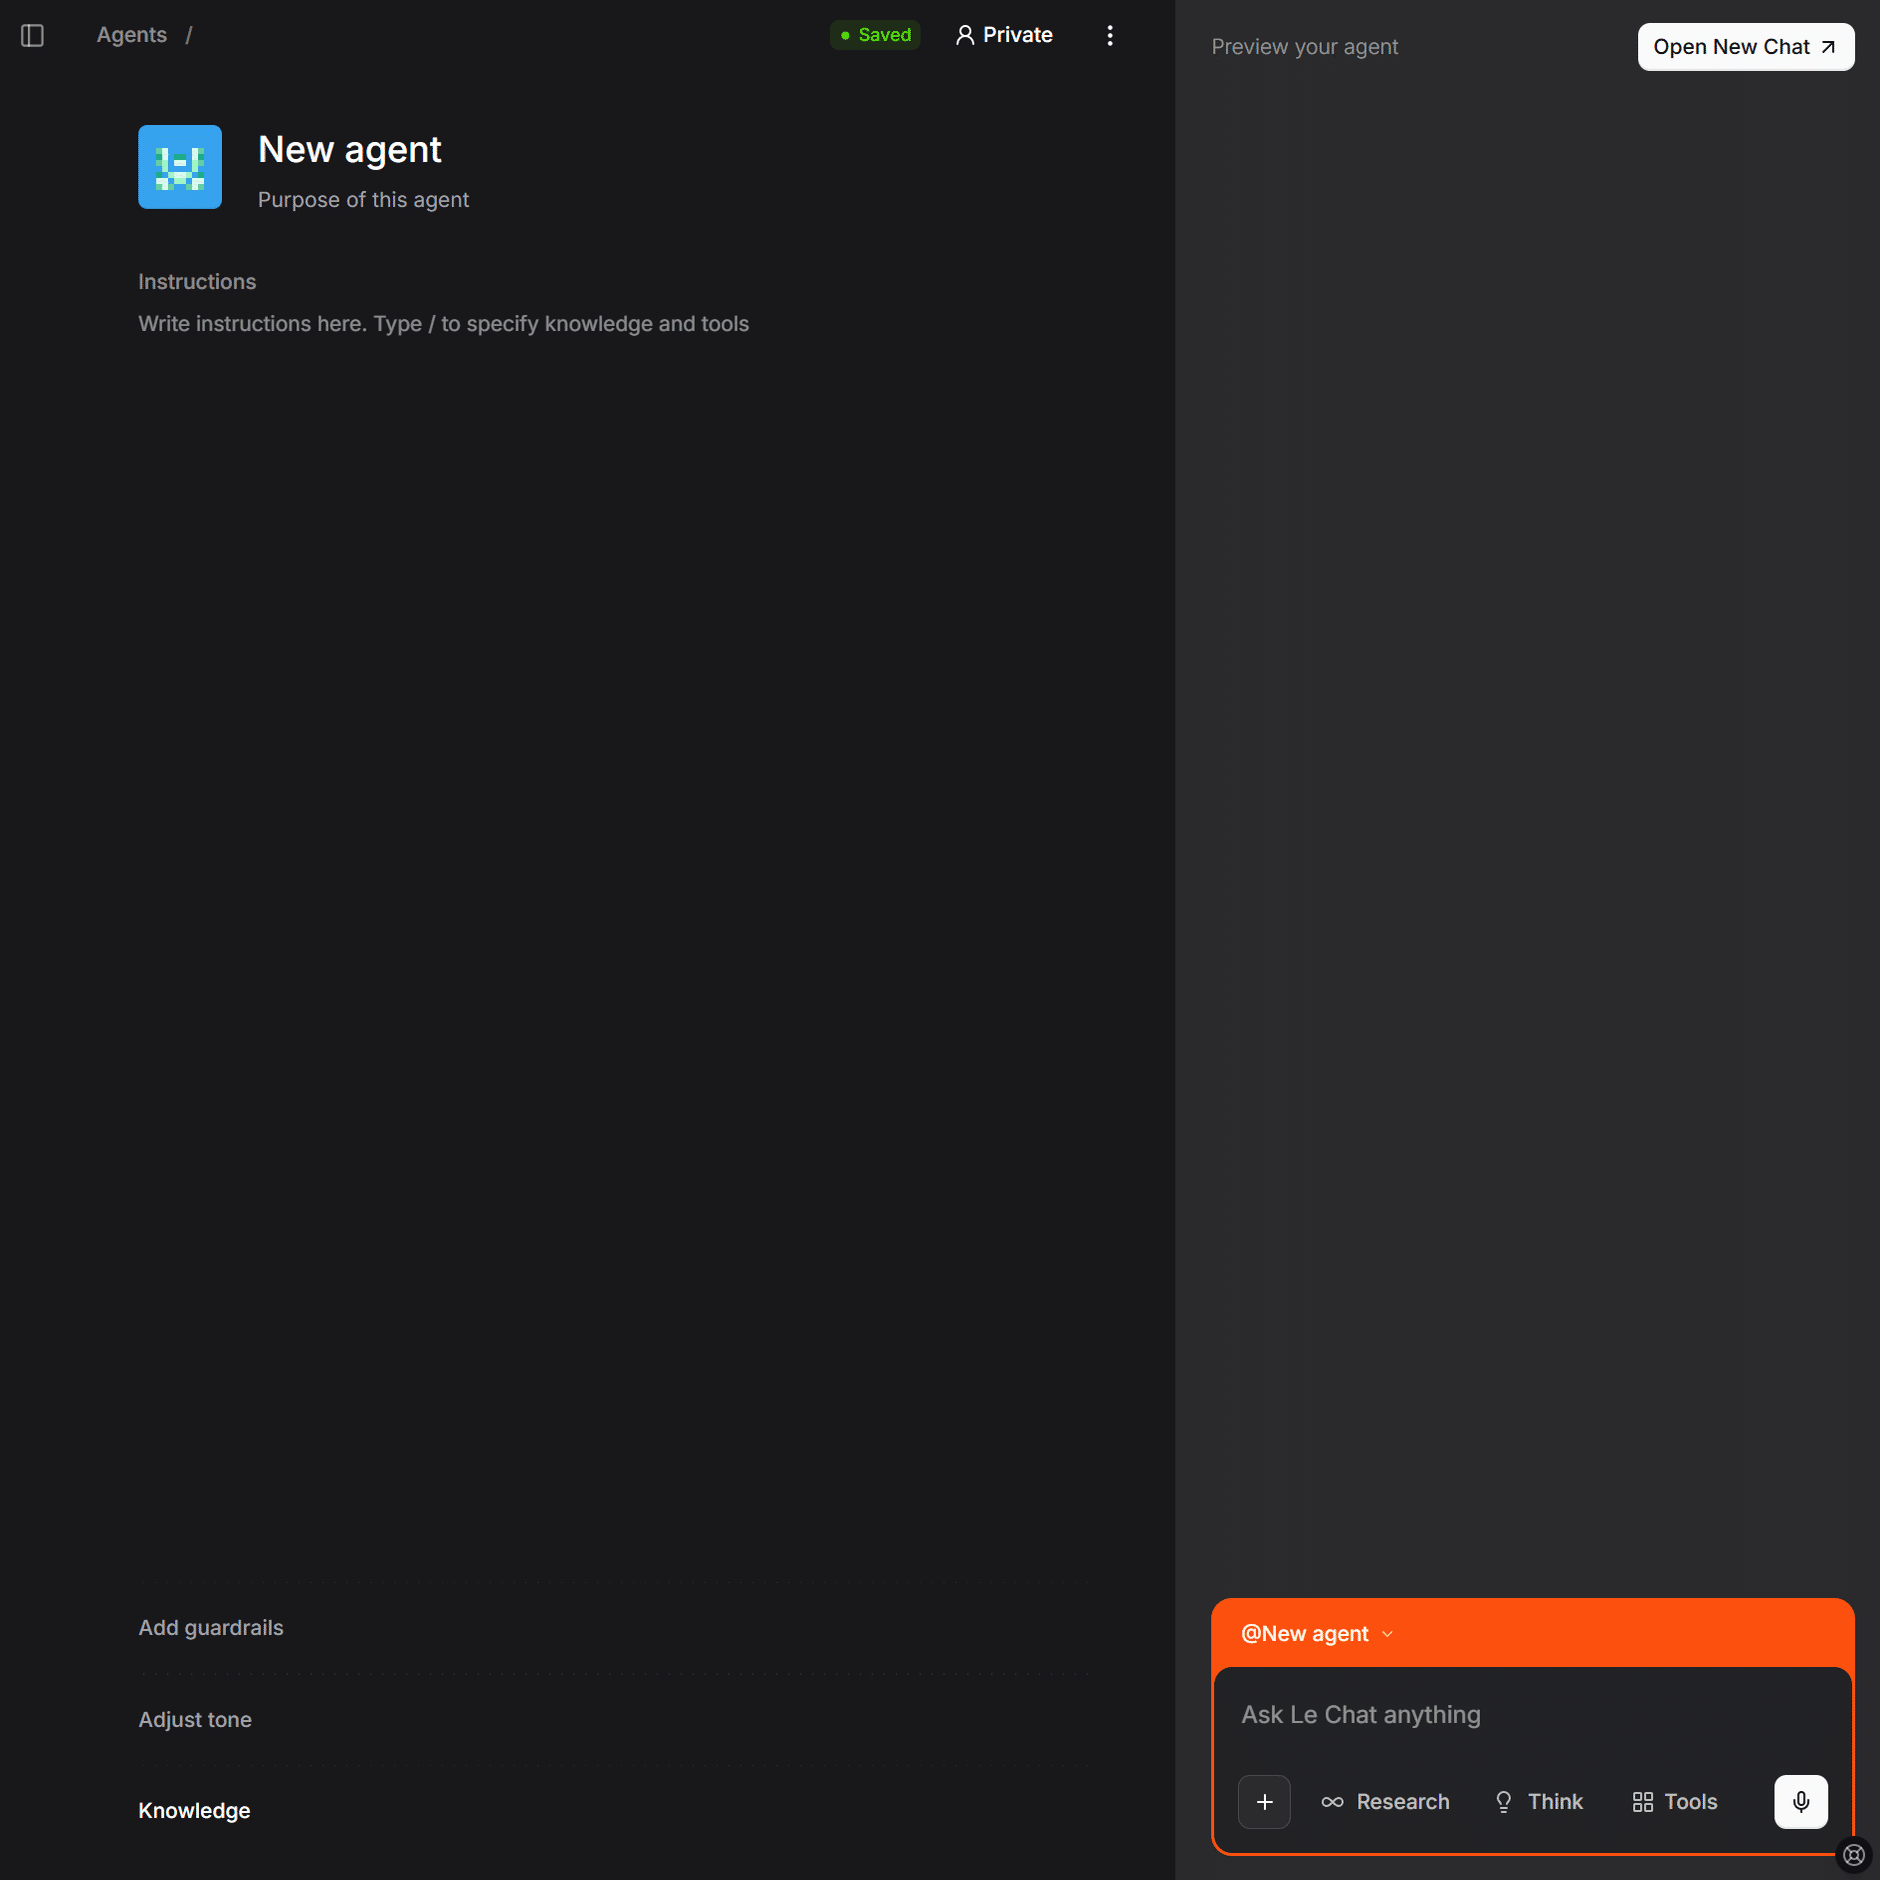The image size is (1880, 1880).
Task: Click the help lifebuoy icon
Action: coord(1853,1854)
